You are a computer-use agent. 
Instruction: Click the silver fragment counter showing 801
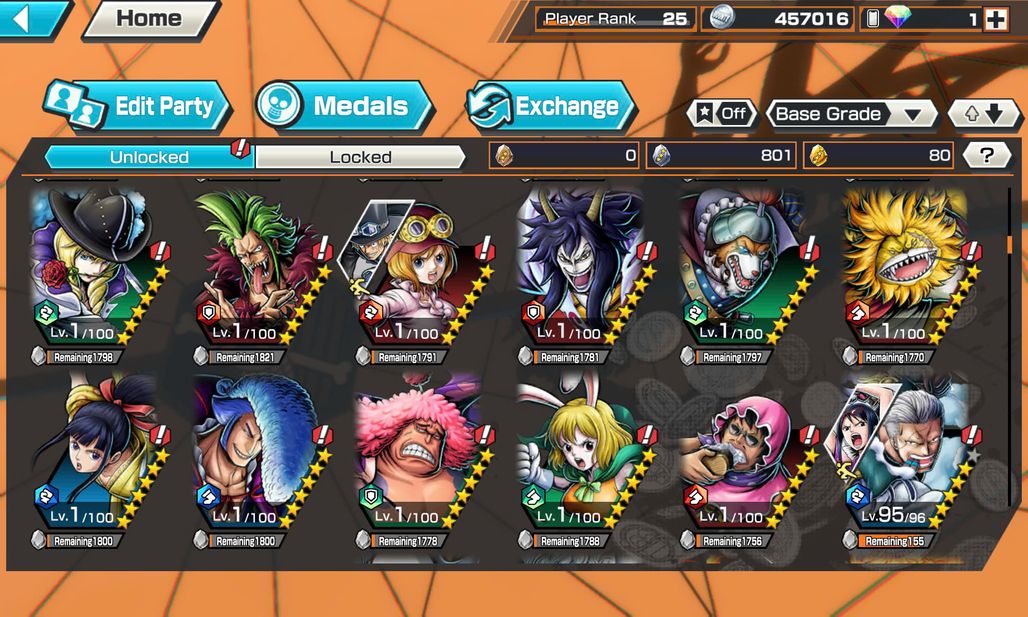[721, 155]
